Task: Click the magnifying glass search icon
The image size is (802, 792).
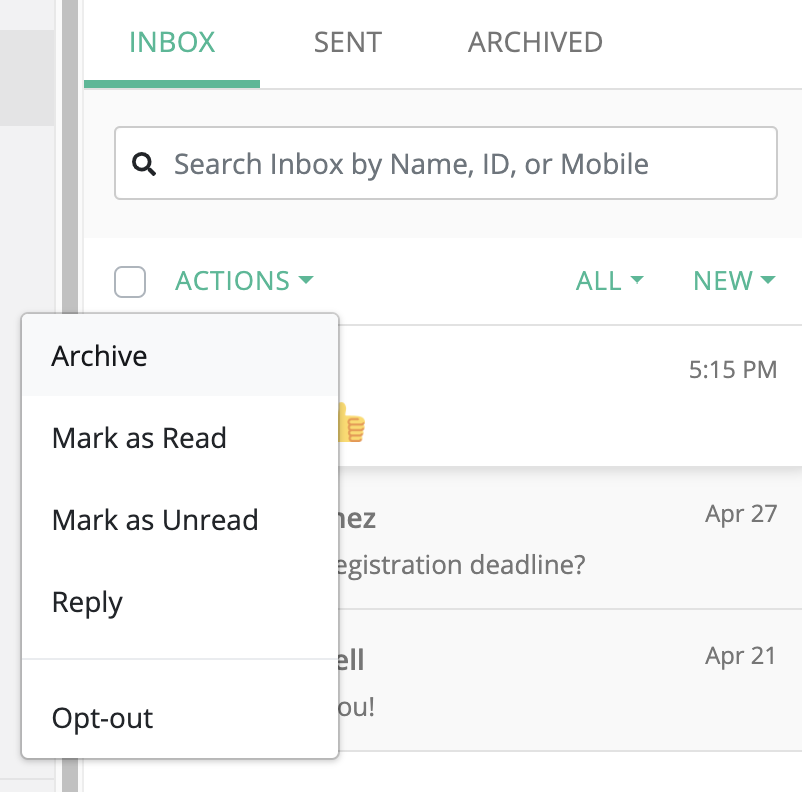Action: point(145,164)
